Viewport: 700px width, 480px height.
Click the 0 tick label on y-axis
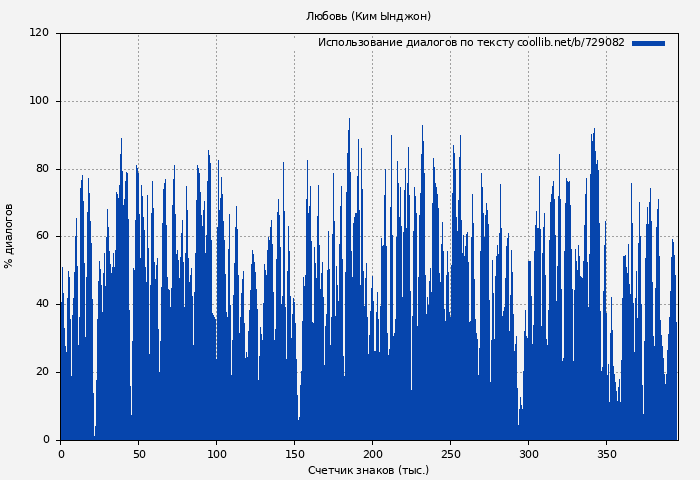(46, 440)
